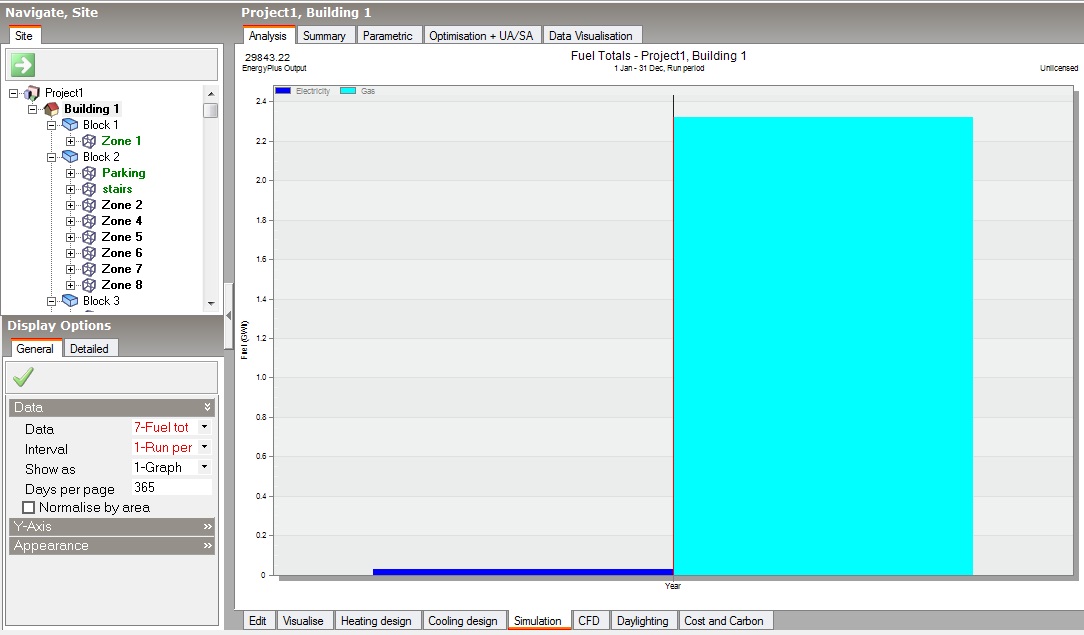Switch to Data Visualisation tab
This screenshot has height=635, width=1084.
pyautogui.click(x=591, y=36)
